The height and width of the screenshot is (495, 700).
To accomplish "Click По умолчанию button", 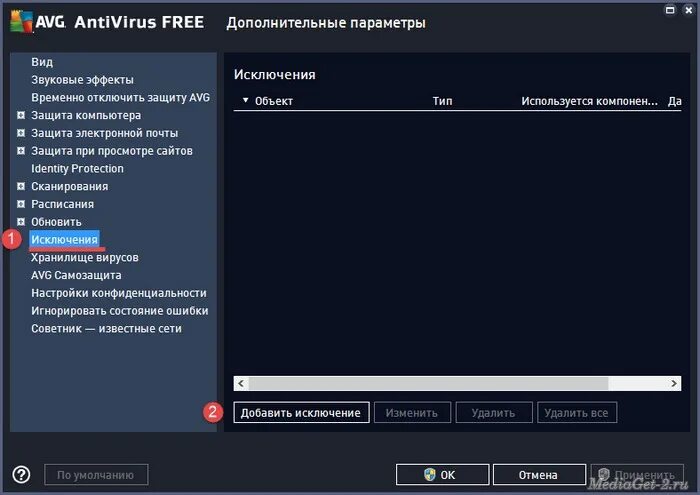I will coord(96,474).
